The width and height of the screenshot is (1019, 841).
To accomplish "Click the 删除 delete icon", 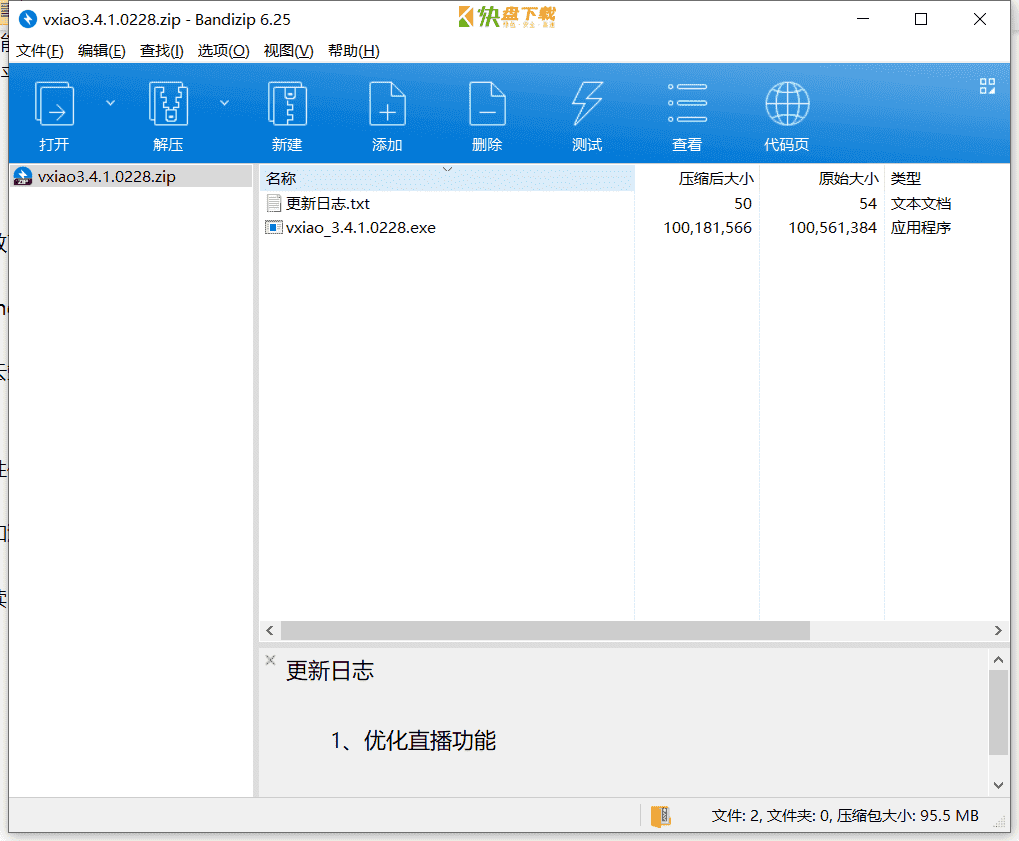I will click(x=487, y=103).
